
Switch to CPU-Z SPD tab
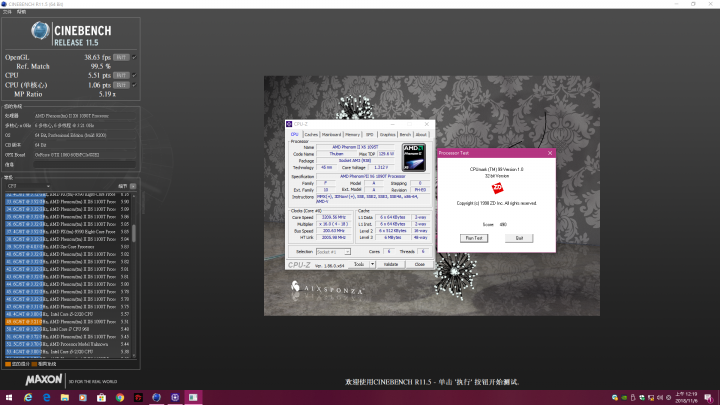click(370, 135)
